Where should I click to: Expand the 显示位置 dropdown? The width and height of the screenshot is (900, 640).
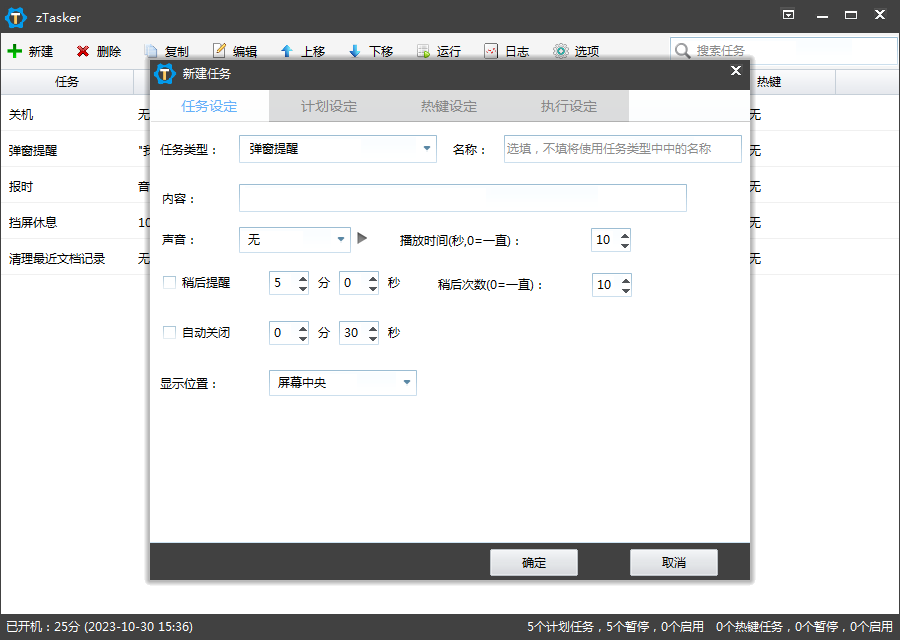click(x=407, y=383)
